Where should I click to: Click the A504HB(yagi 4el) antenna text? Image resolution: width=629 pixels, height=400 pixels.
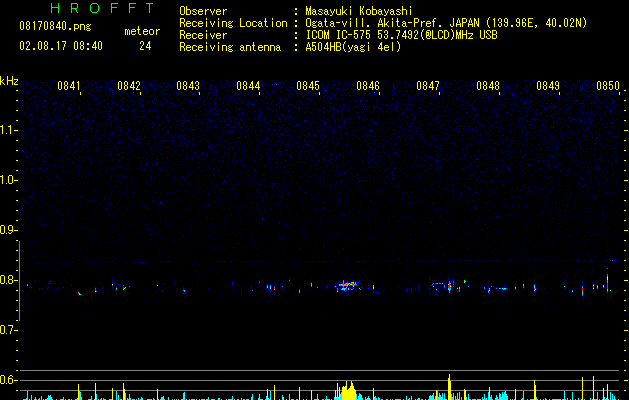[x=353, y=47]
